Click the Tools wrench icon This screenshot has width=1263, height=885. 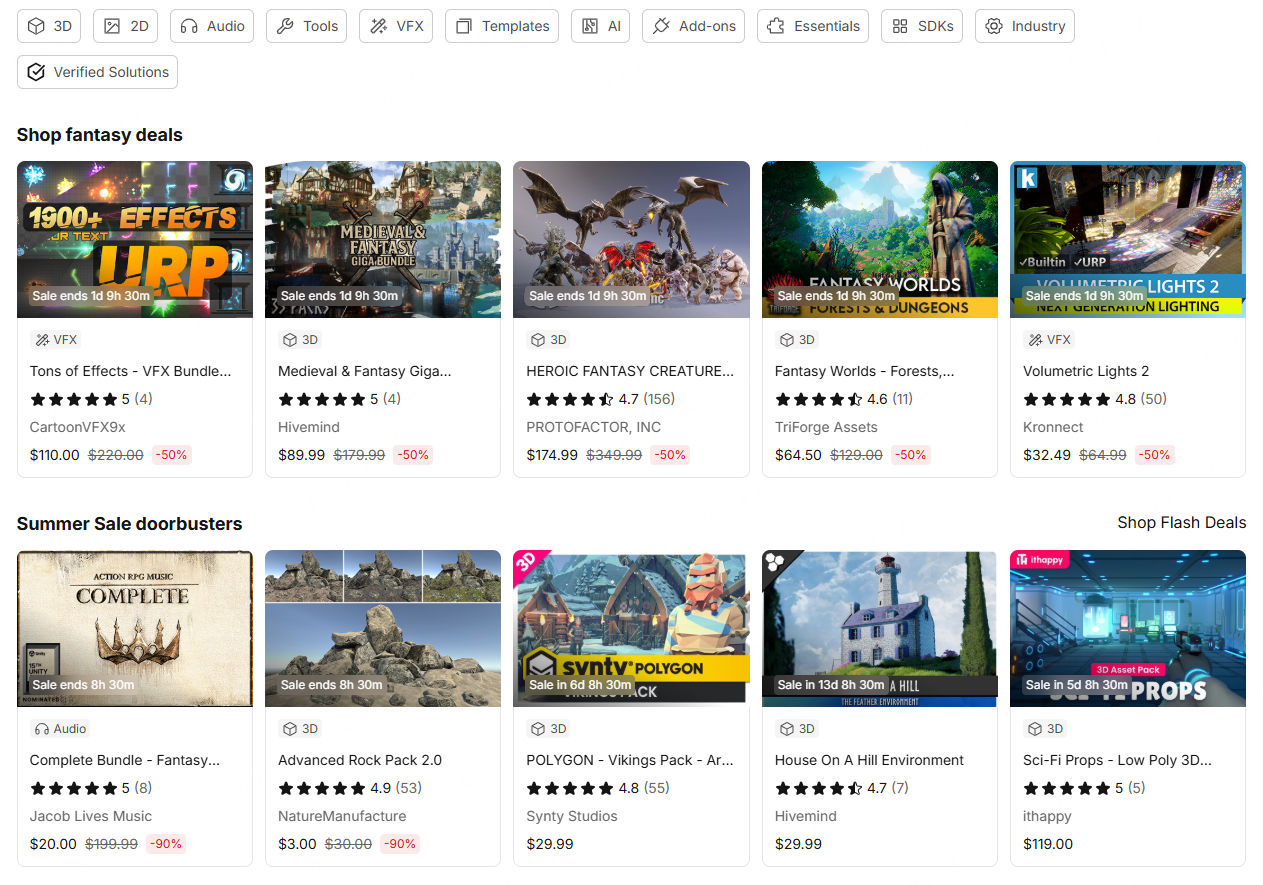point(285,26)
